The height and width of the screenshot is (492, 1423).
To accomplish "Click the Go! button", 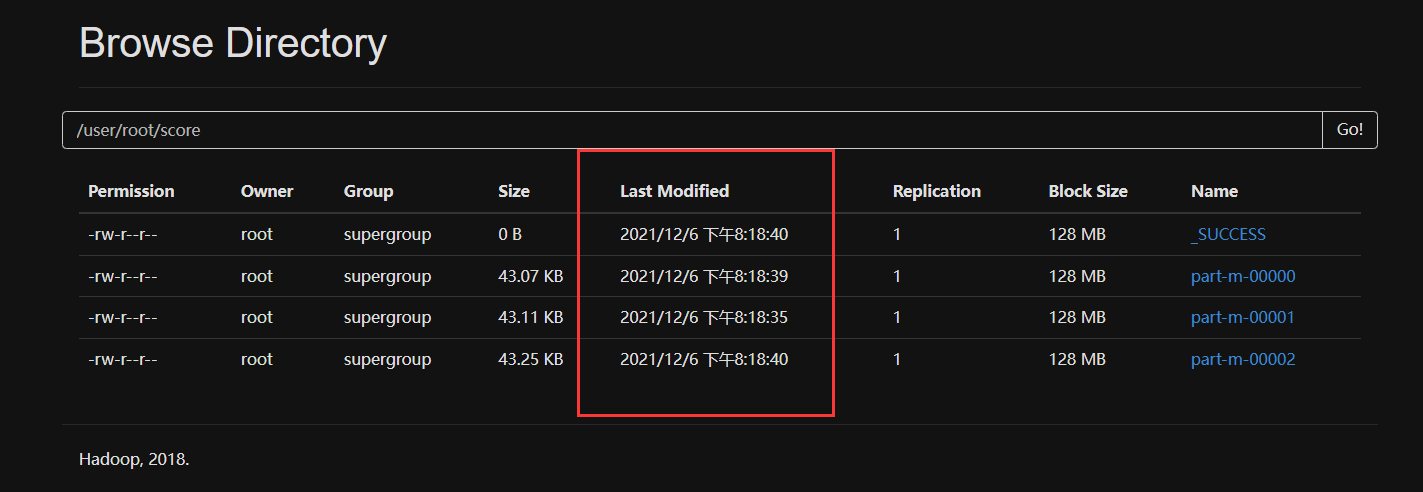I will 1350,130.
